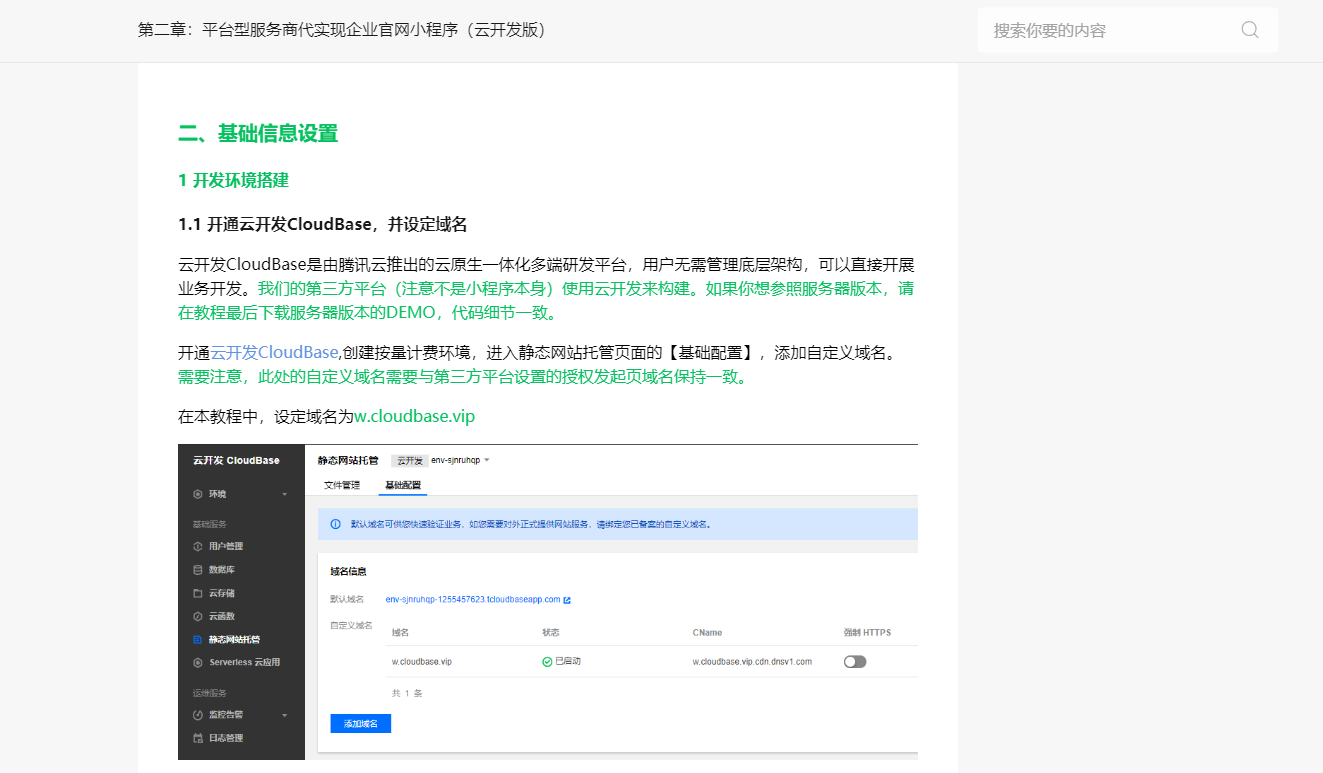Click the green w.cloudbase.vip domain after 设定域名为
Screen dimensions: 1323x773
coord(415,416)
